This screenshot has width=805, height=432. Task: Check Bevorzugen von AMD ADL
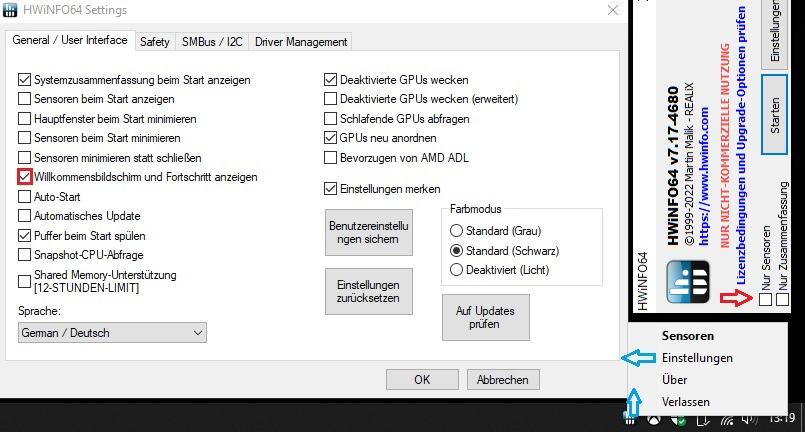(330, 158)
